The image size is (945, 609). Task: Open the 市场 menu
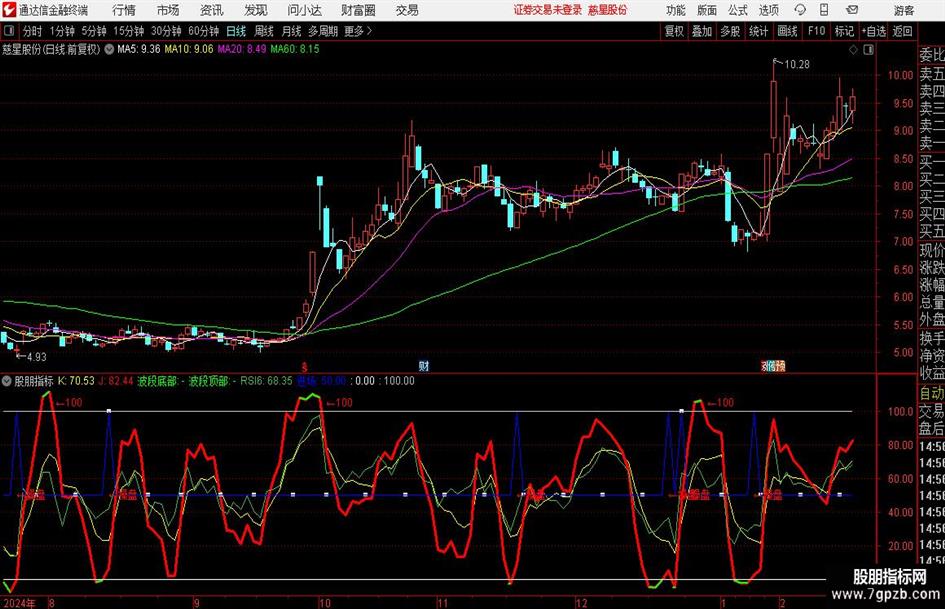pyautogui.click(x=168, y=10)
